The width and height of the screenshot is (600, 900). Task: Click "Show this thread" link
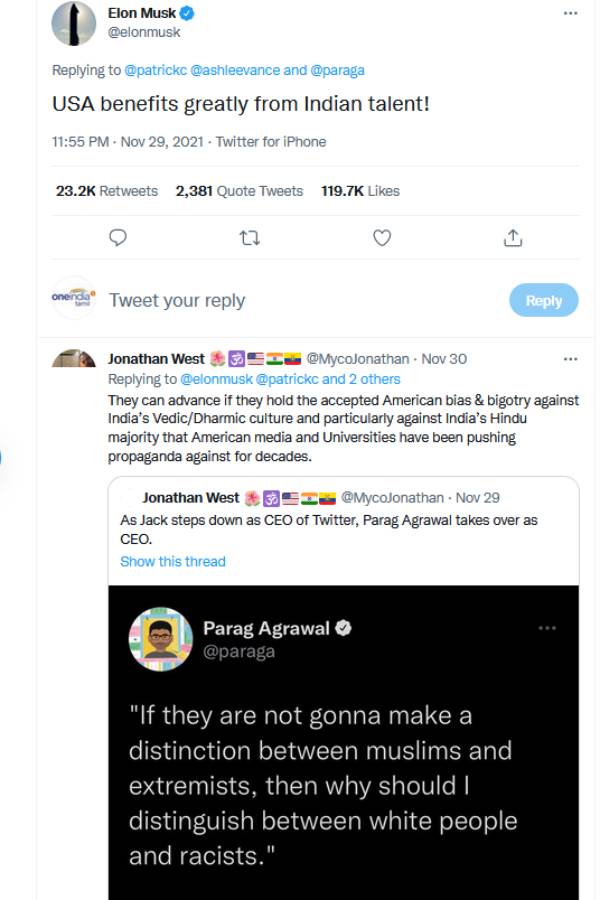coord(173,561)
